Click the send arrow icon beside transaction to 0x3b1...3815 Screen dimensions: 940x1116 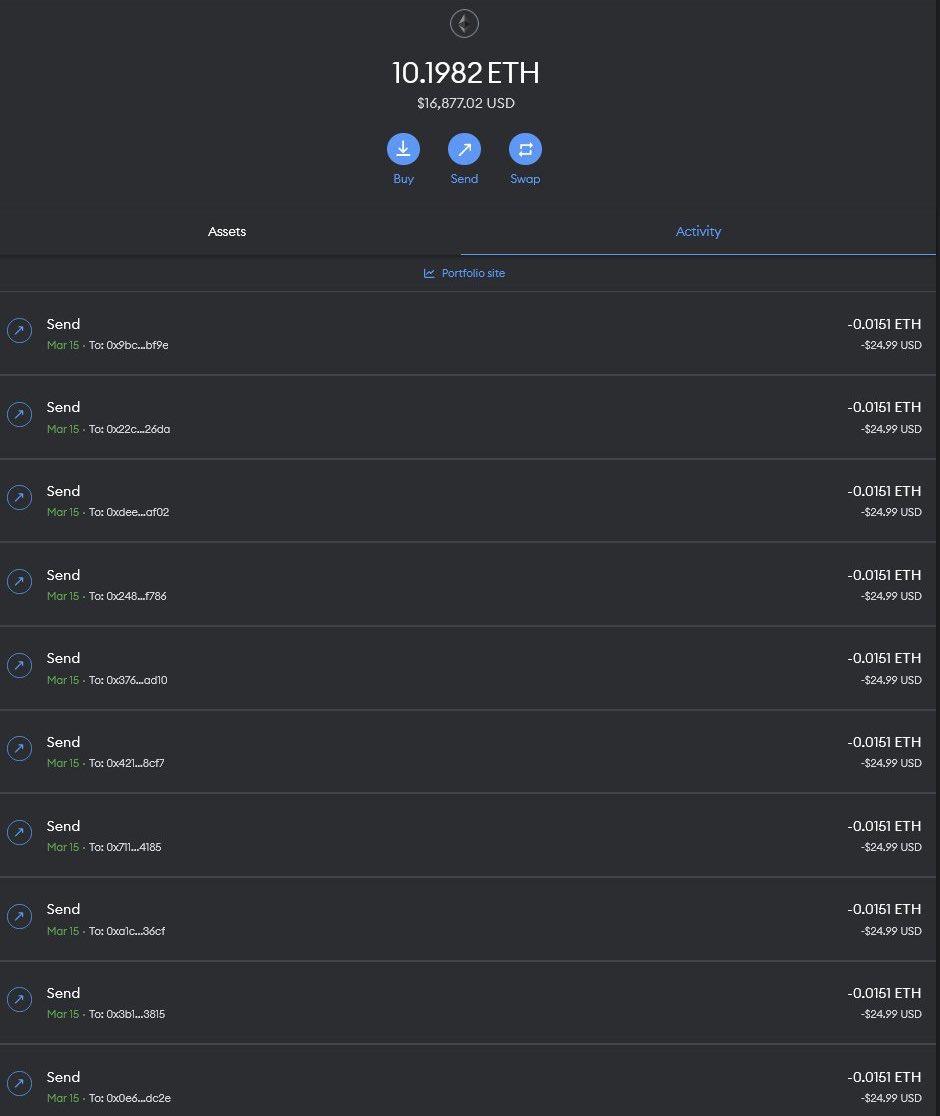20,1000
